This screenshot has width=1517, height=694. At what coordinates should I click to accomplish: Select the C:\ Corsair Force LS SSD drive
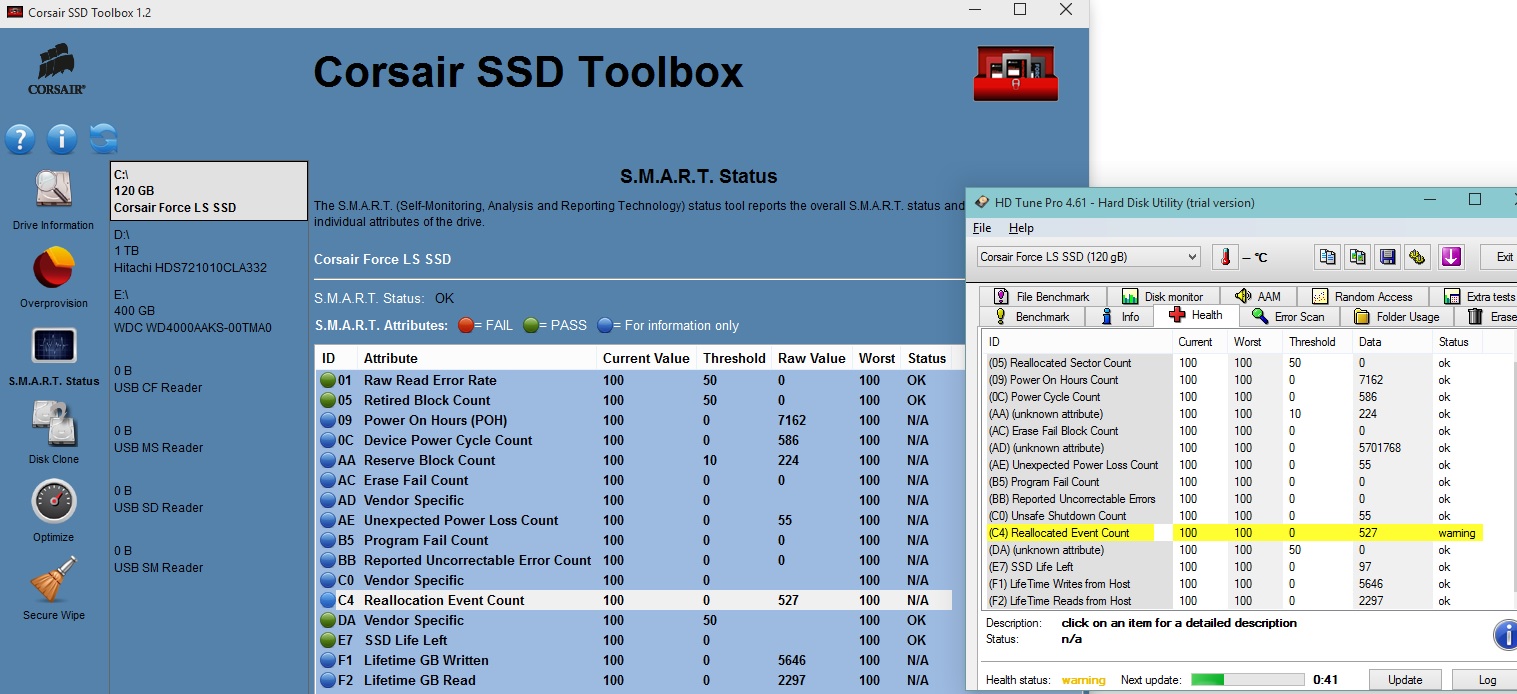pos(208,191)
